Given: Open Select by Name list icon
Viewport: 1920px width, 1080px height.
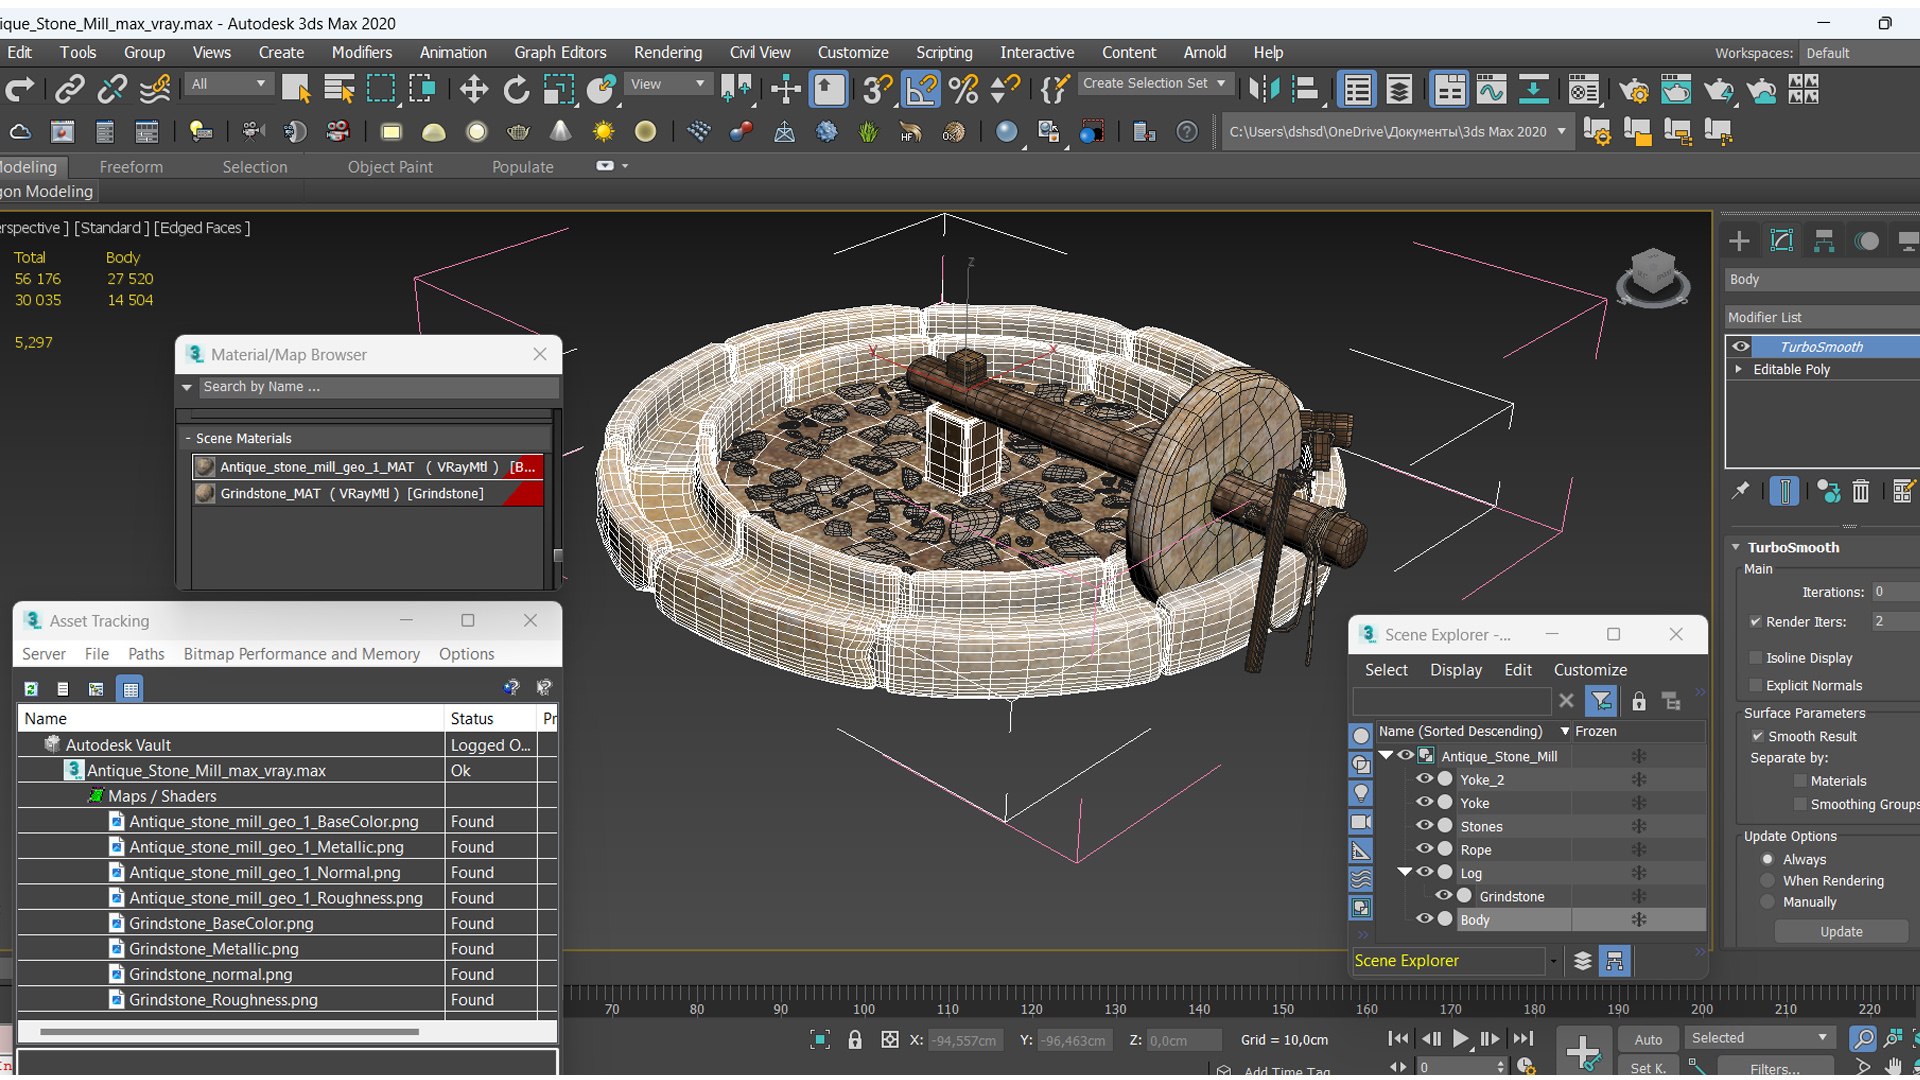Looking at the screenshot, I should coord(339,90).
